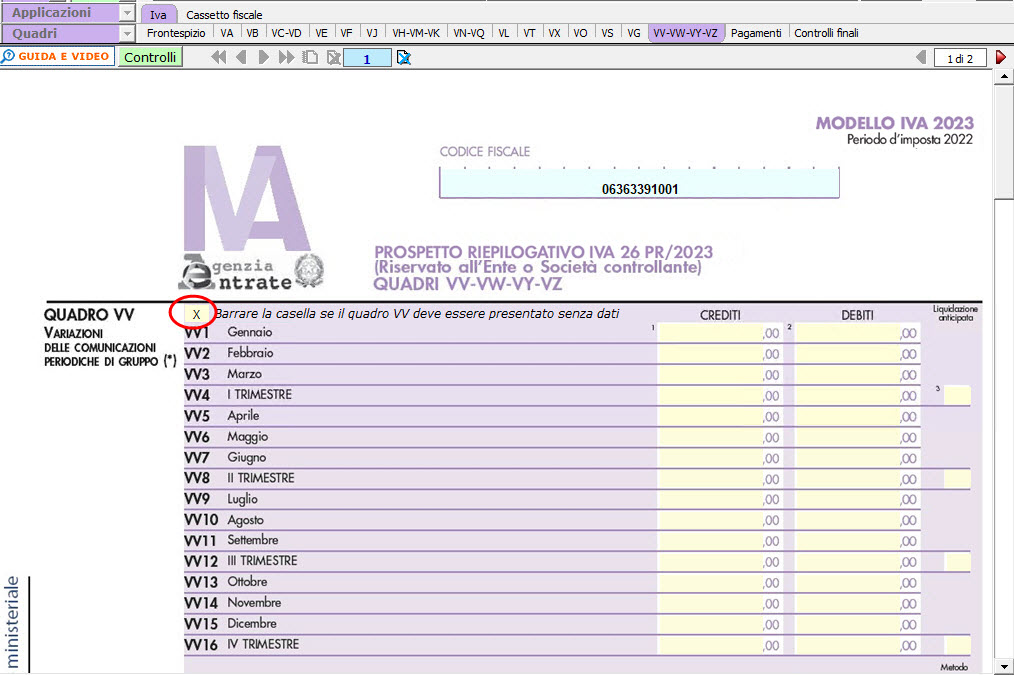1014x675 pixels.
Task: Click VV11 Settembre Crediti field
Action: [x=720, y=541]
